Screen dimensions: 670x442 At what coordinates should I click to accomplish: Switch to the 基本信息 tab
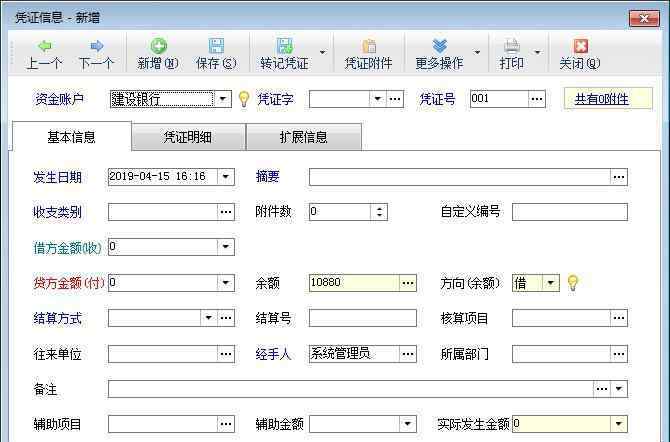tap(71, 137)
